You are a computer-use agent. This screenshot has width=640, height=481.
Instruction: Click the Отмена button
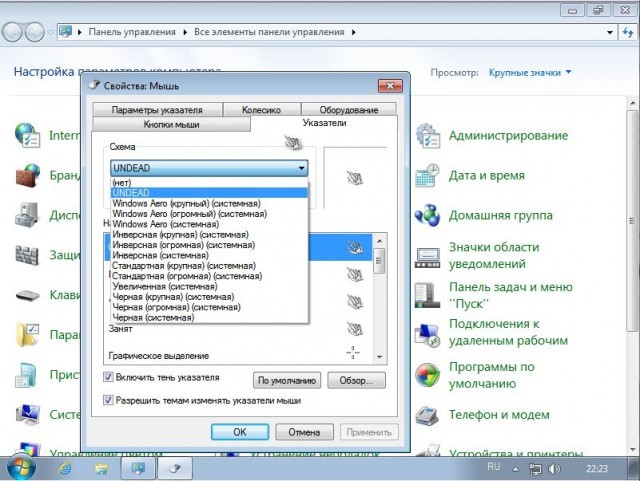[304, 432]
